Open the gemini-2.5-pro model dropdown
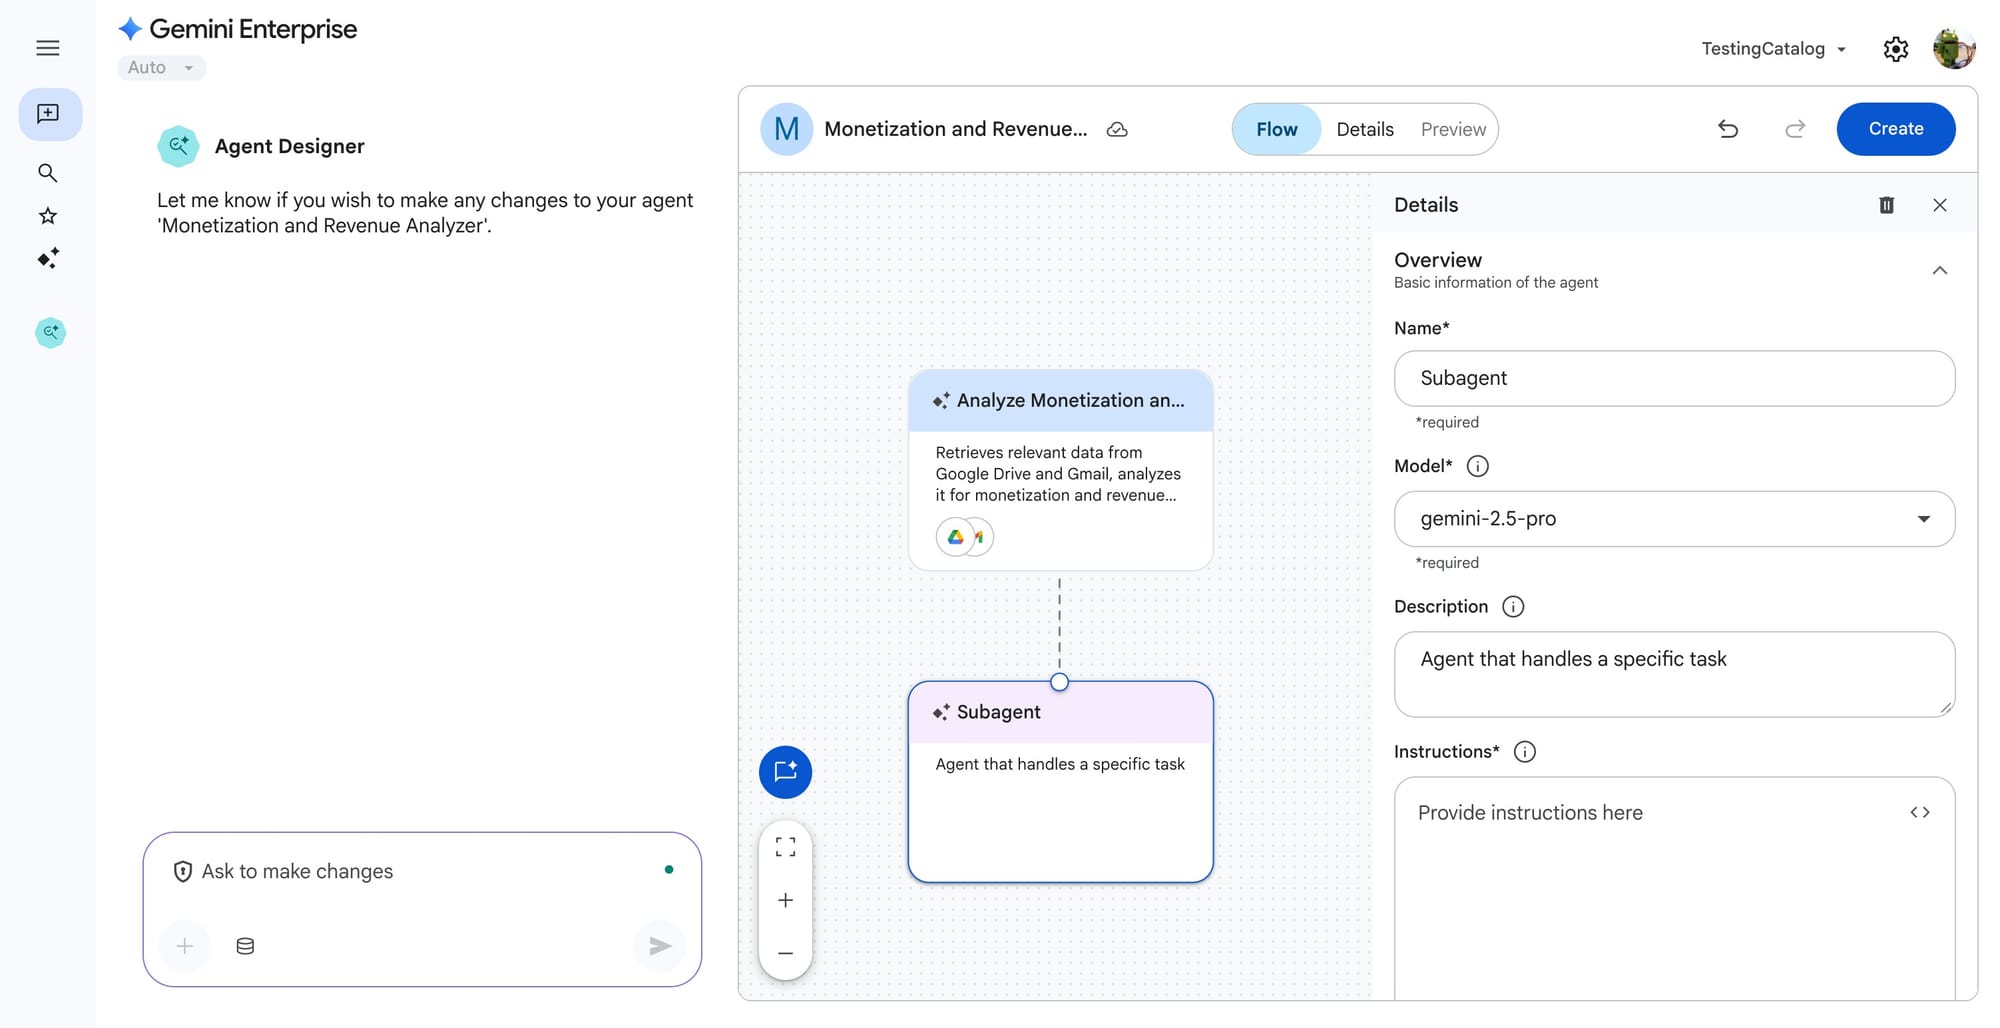 [1673, 519]
